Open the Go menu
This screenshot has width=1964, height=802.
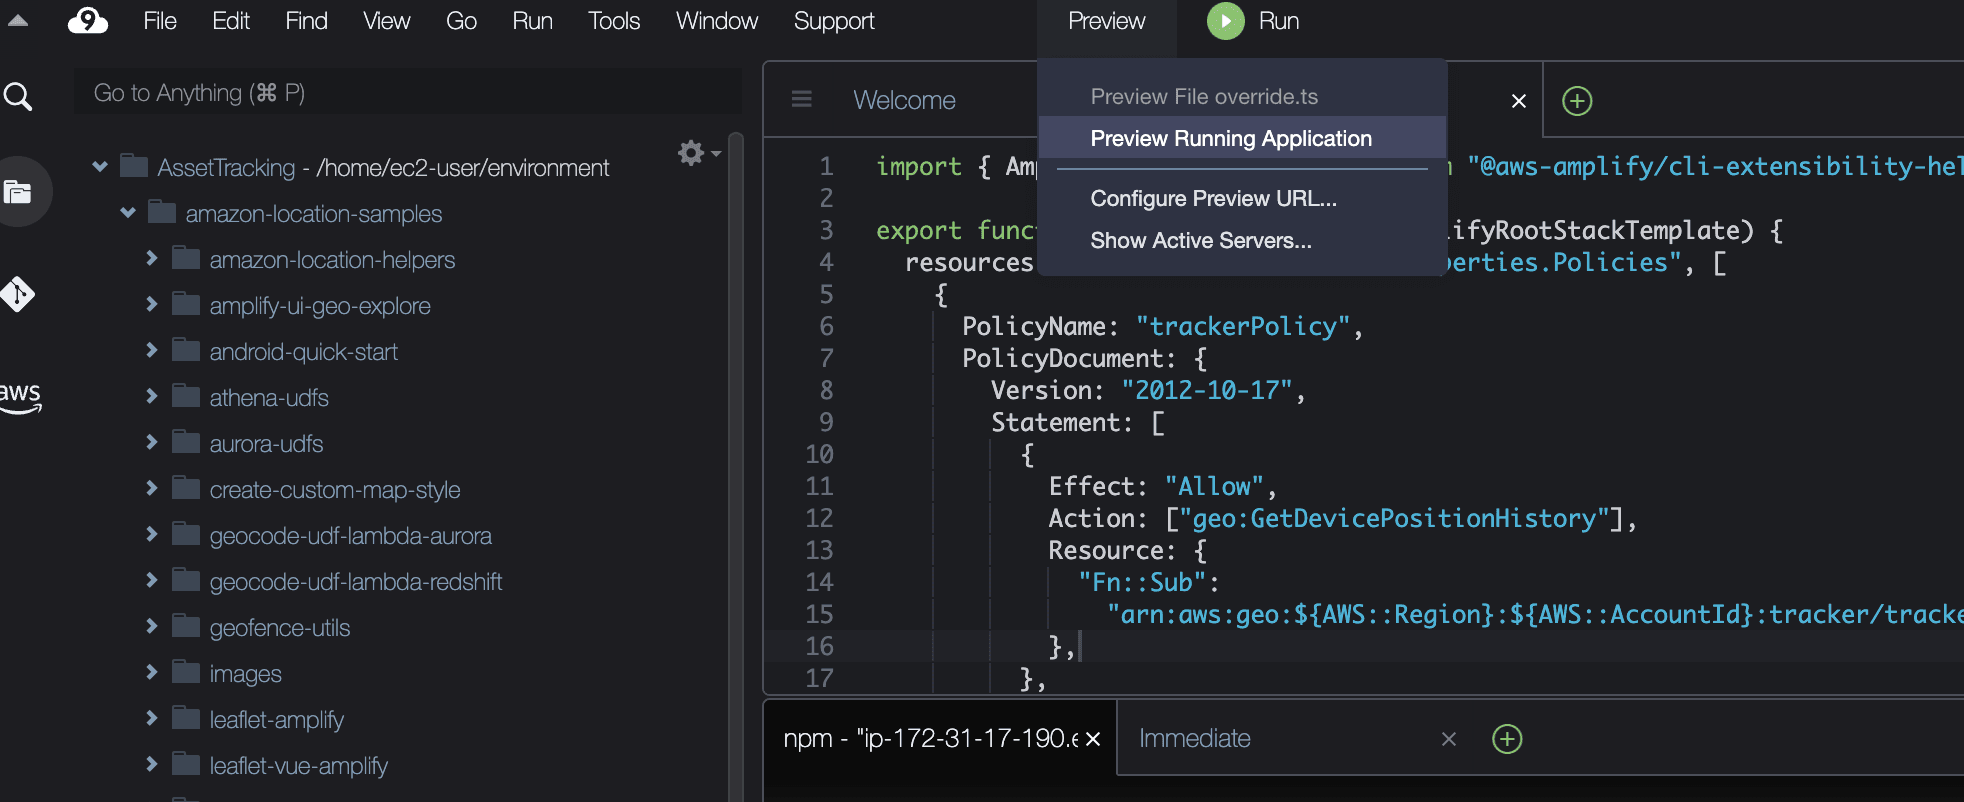[461, 21]
